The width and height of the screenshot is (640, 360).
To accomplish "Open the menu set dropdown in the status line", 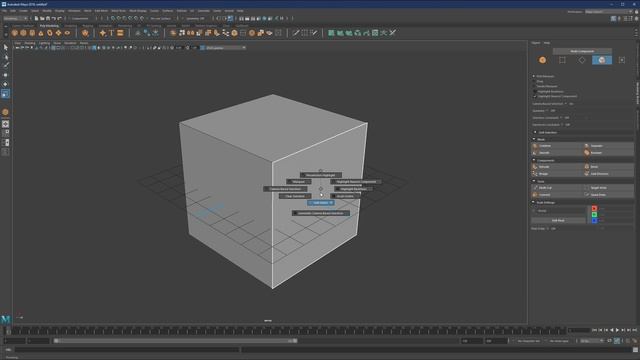I will [16, 18].
